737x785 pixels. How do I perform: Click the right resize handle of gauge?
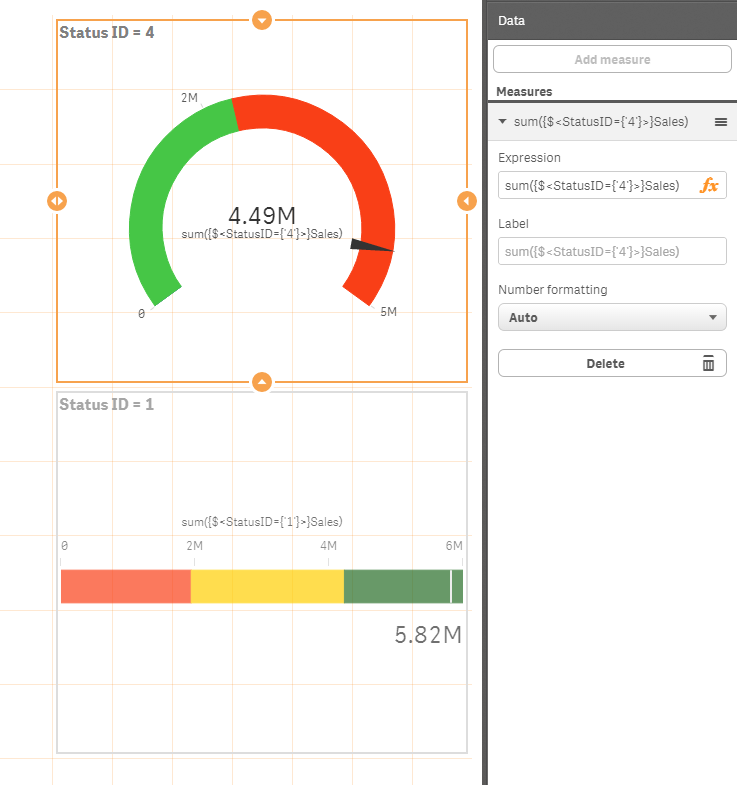[x=467, y=201]
